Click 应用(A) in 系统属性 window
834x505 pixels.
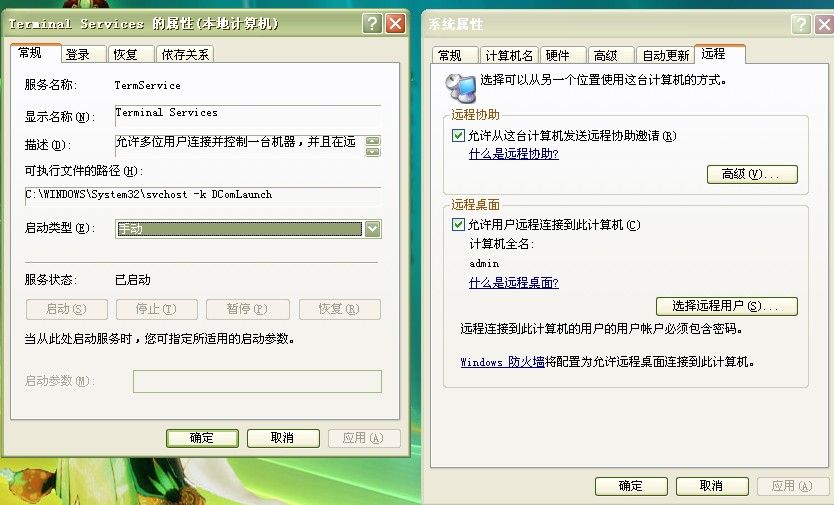coord(793,486)
